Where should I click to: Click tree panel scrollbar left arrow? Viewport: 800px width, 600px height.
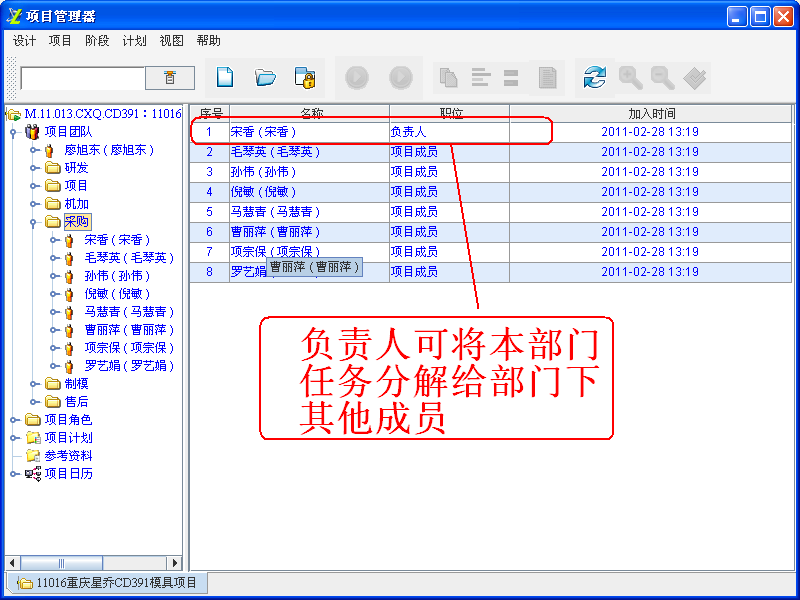click(12, 563)
